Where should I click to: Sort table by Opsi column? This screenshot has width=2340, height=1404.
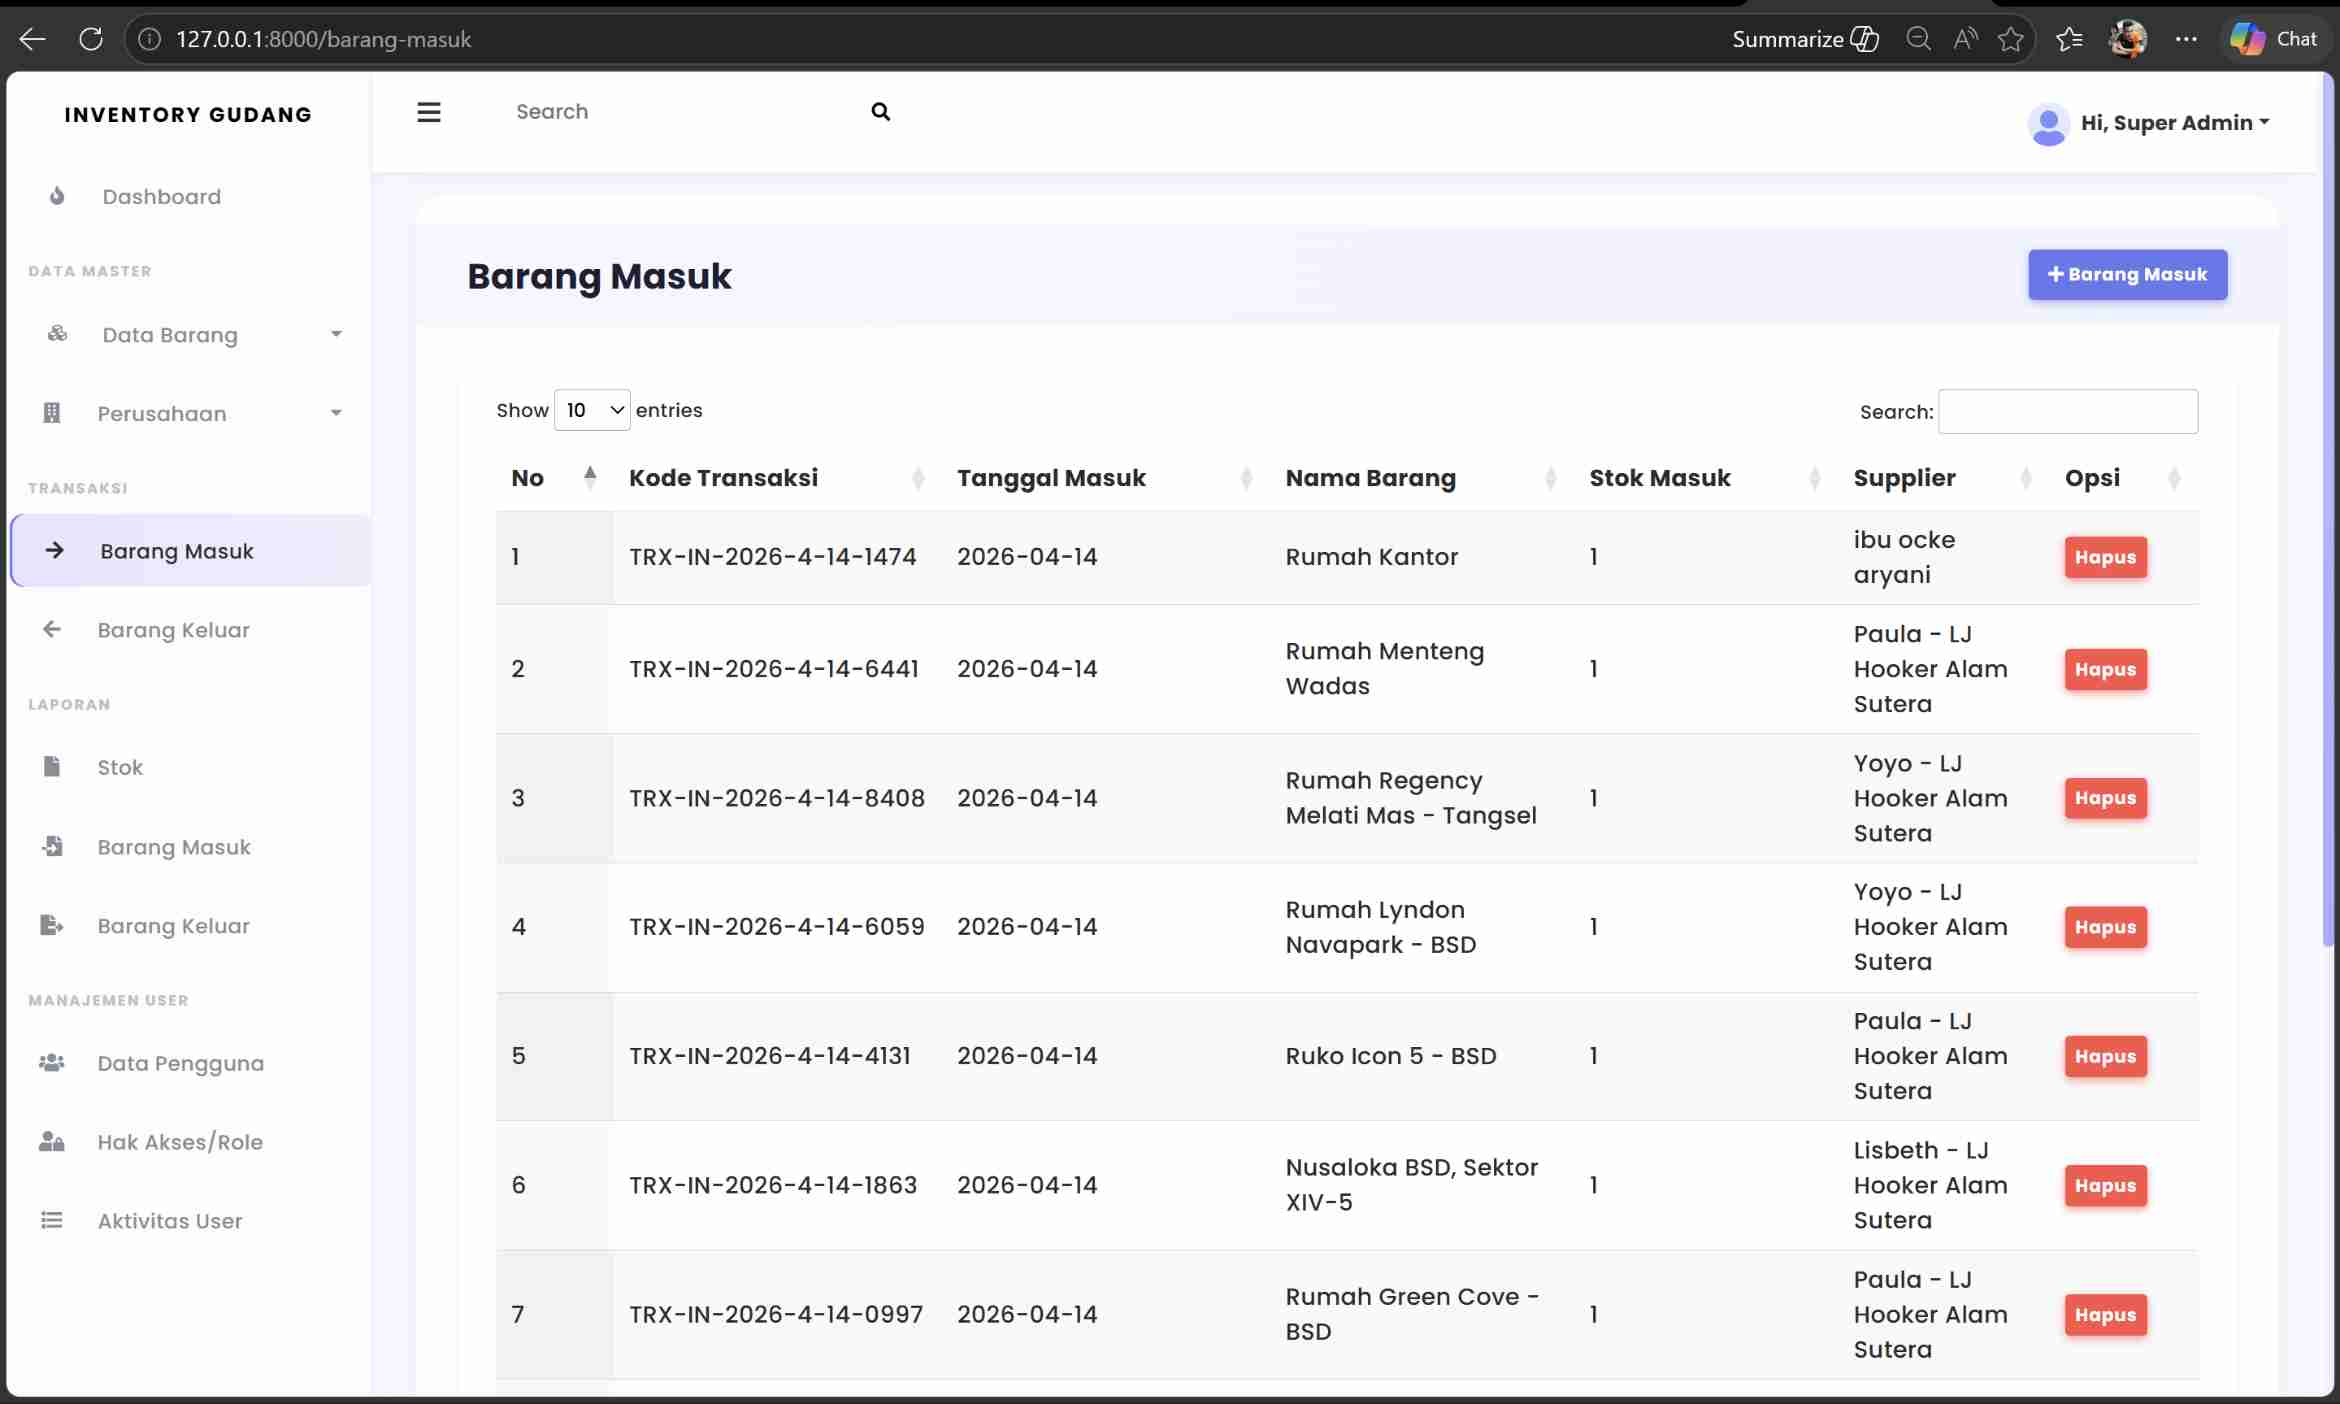2122,478
